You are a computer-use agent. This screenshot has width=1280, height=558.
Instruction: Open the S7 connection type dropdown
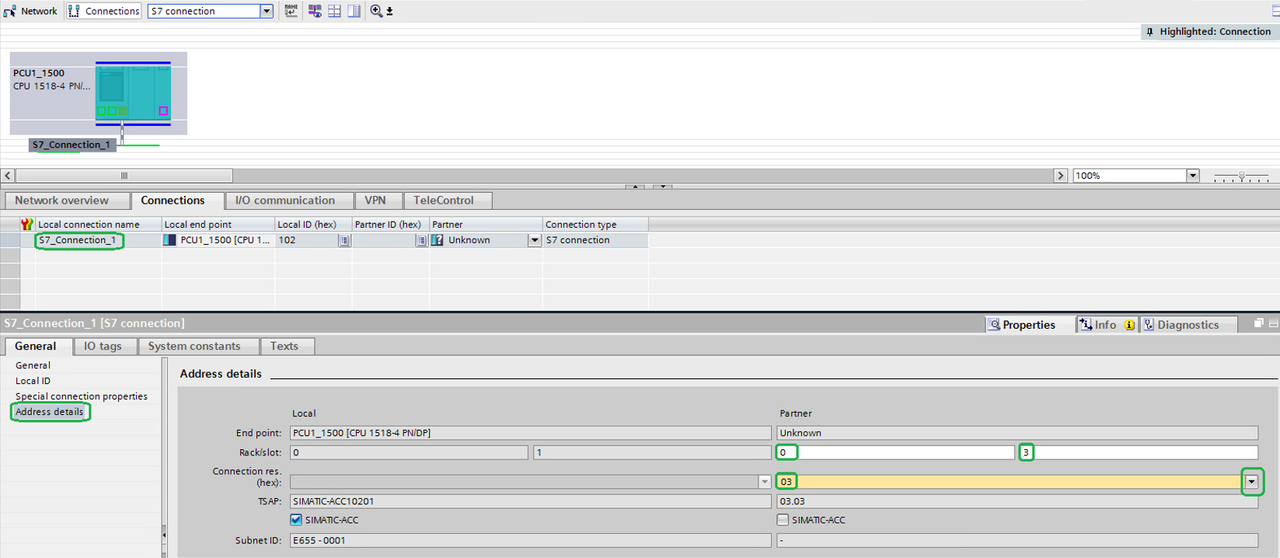pyautogui.click(x=266, y=11)
